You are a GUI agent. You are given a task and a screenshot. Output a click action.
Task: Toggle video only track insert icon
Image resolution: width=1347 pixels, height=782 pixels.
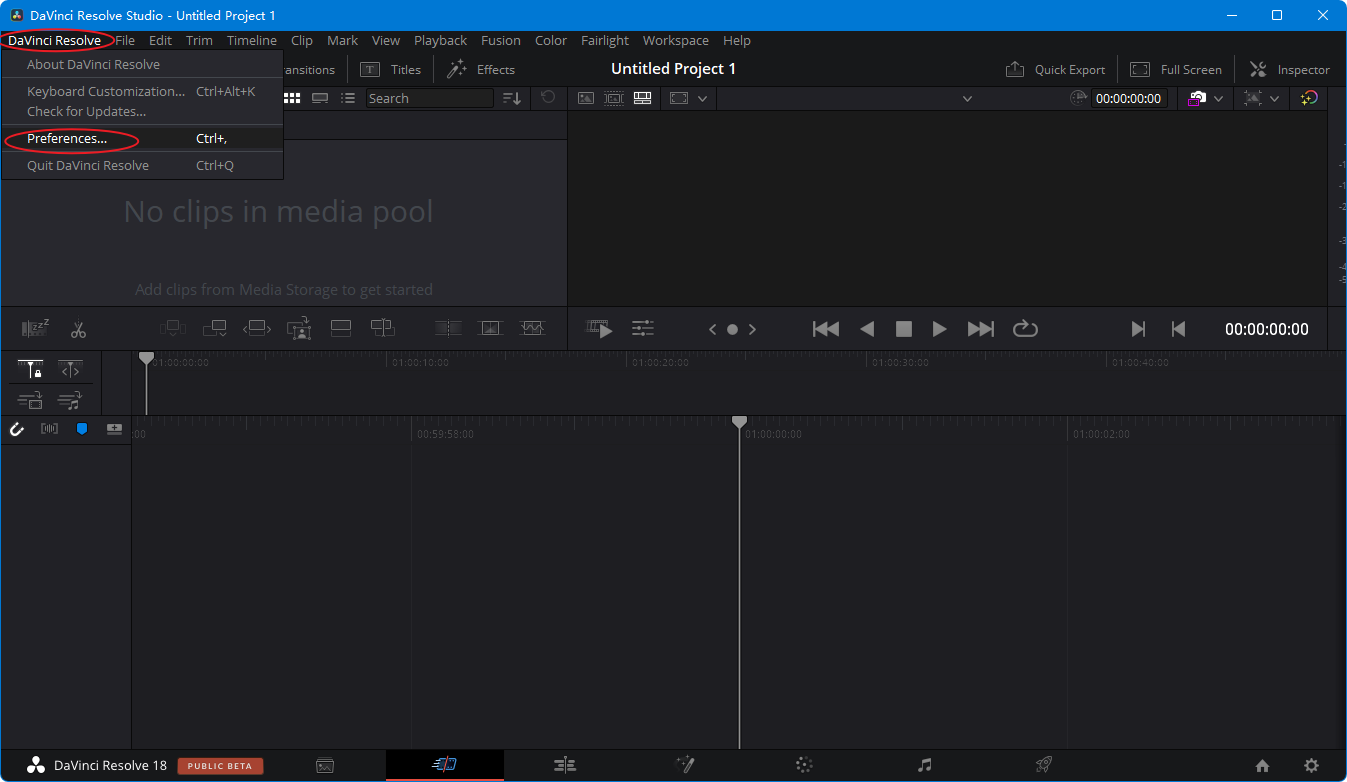(31, 401)
